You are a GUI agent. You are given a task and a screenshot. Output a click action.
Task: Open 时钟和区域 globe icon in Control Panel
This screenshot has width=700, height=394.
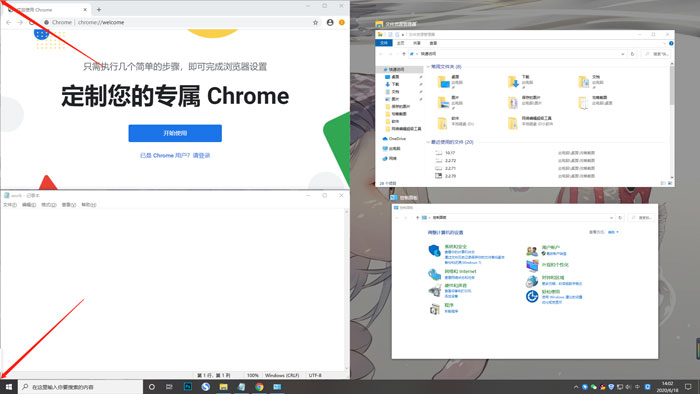(x=532, y=281)
